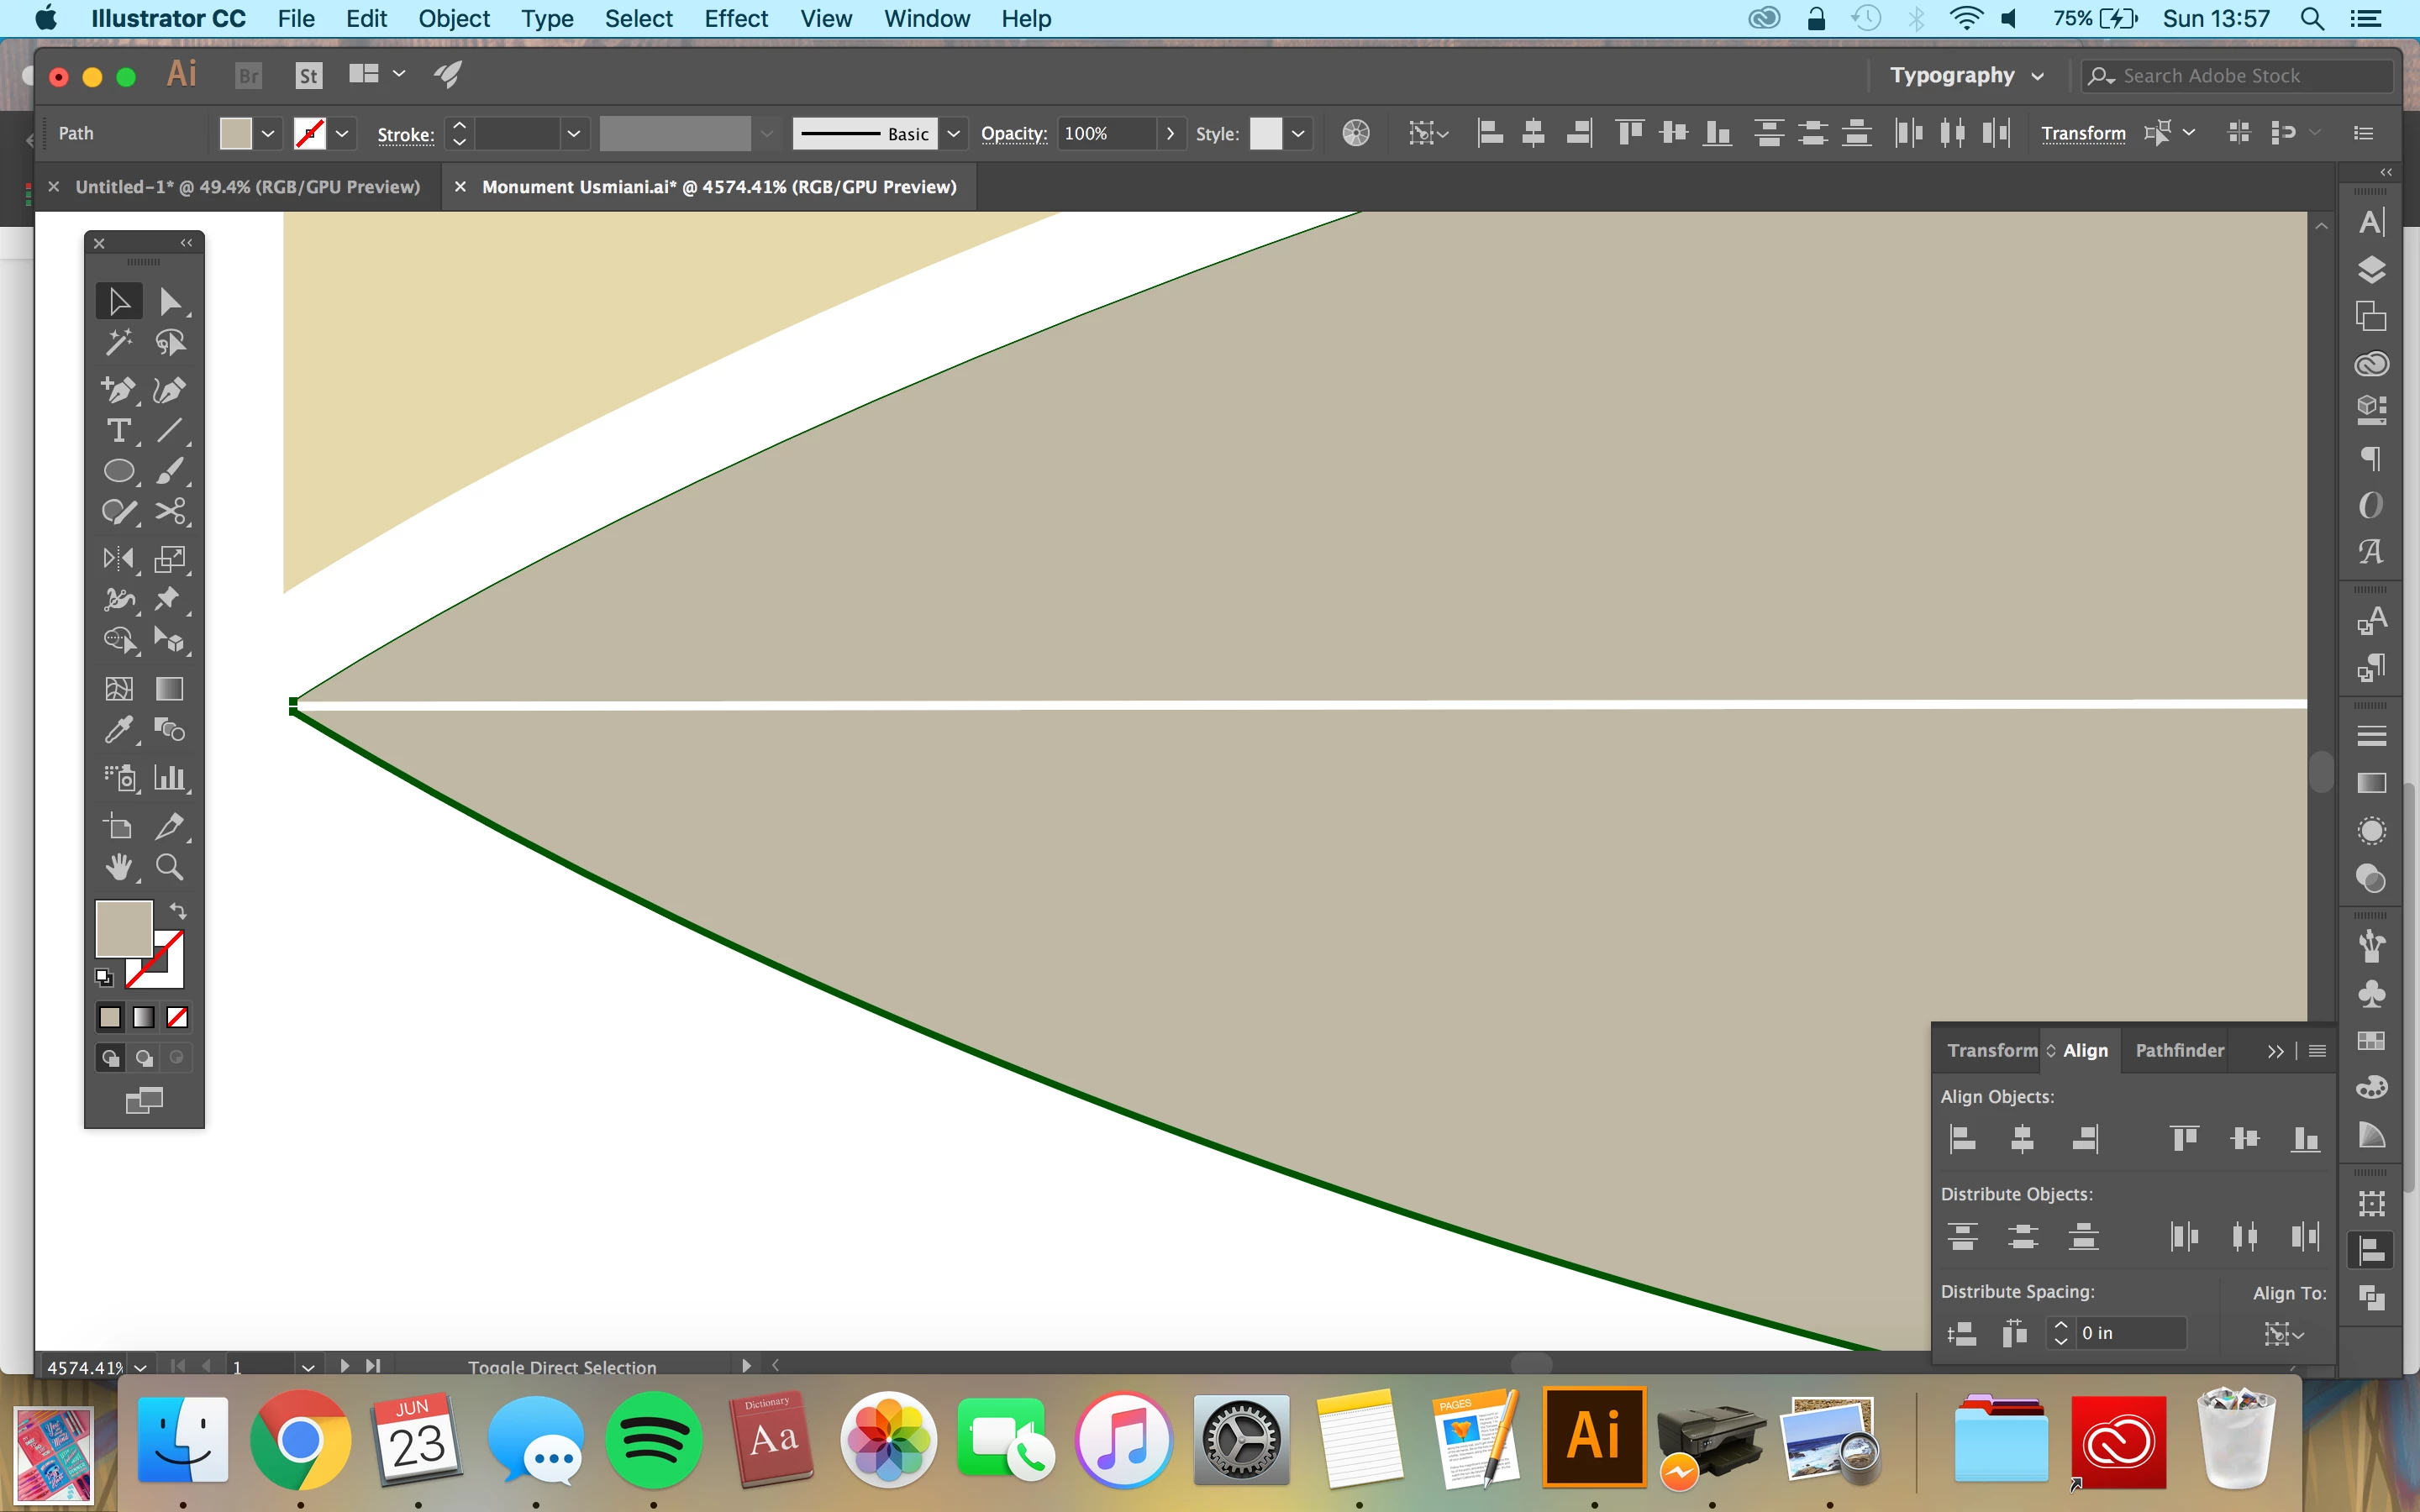Choose the Scissors tool
The height and width of the screenshot is (1512, 2420).
[x=169, y=512]
